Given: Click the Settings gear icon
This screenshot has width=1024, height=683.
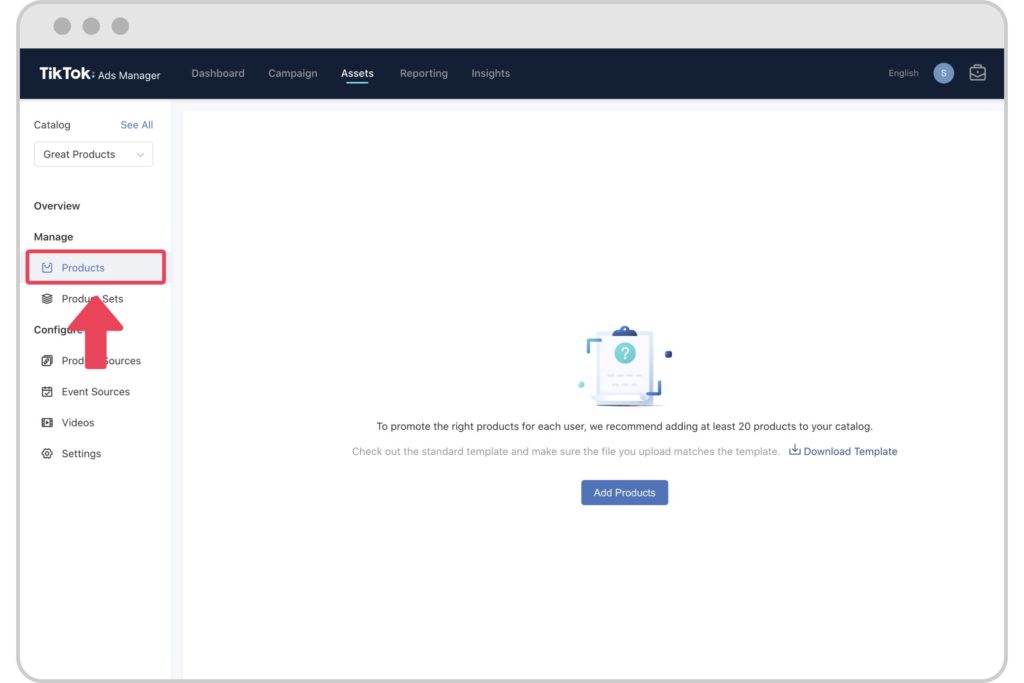Looking at the screenshot, I should [x=47, y=453].
